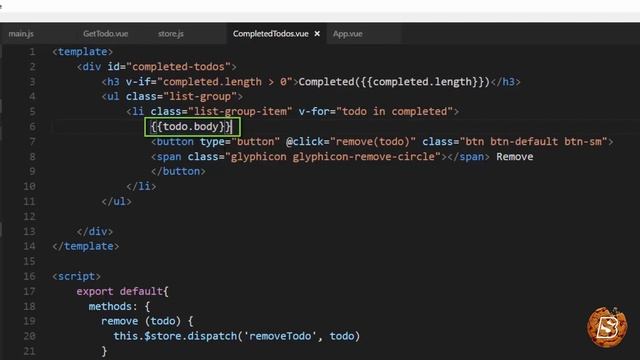Place cursor in {{todo.body}} expression

pyautogui.click(x=190, y=127)
